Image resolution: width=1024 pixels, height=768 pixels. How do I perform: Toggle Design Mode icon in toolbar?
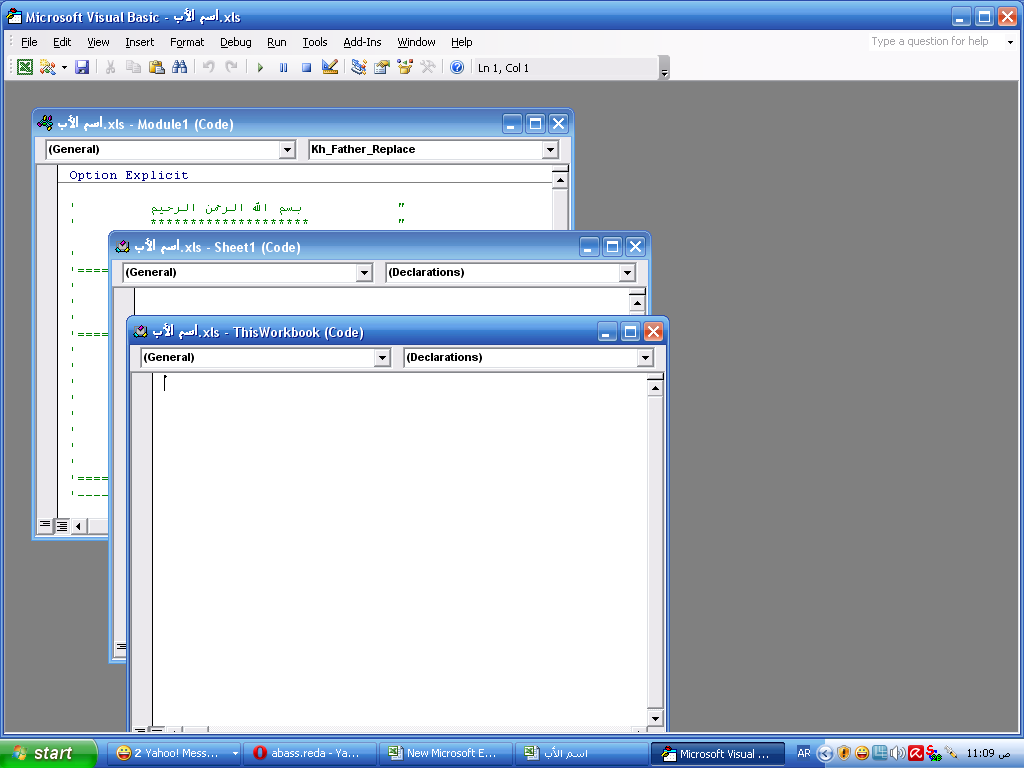click(x=330, y=67)
